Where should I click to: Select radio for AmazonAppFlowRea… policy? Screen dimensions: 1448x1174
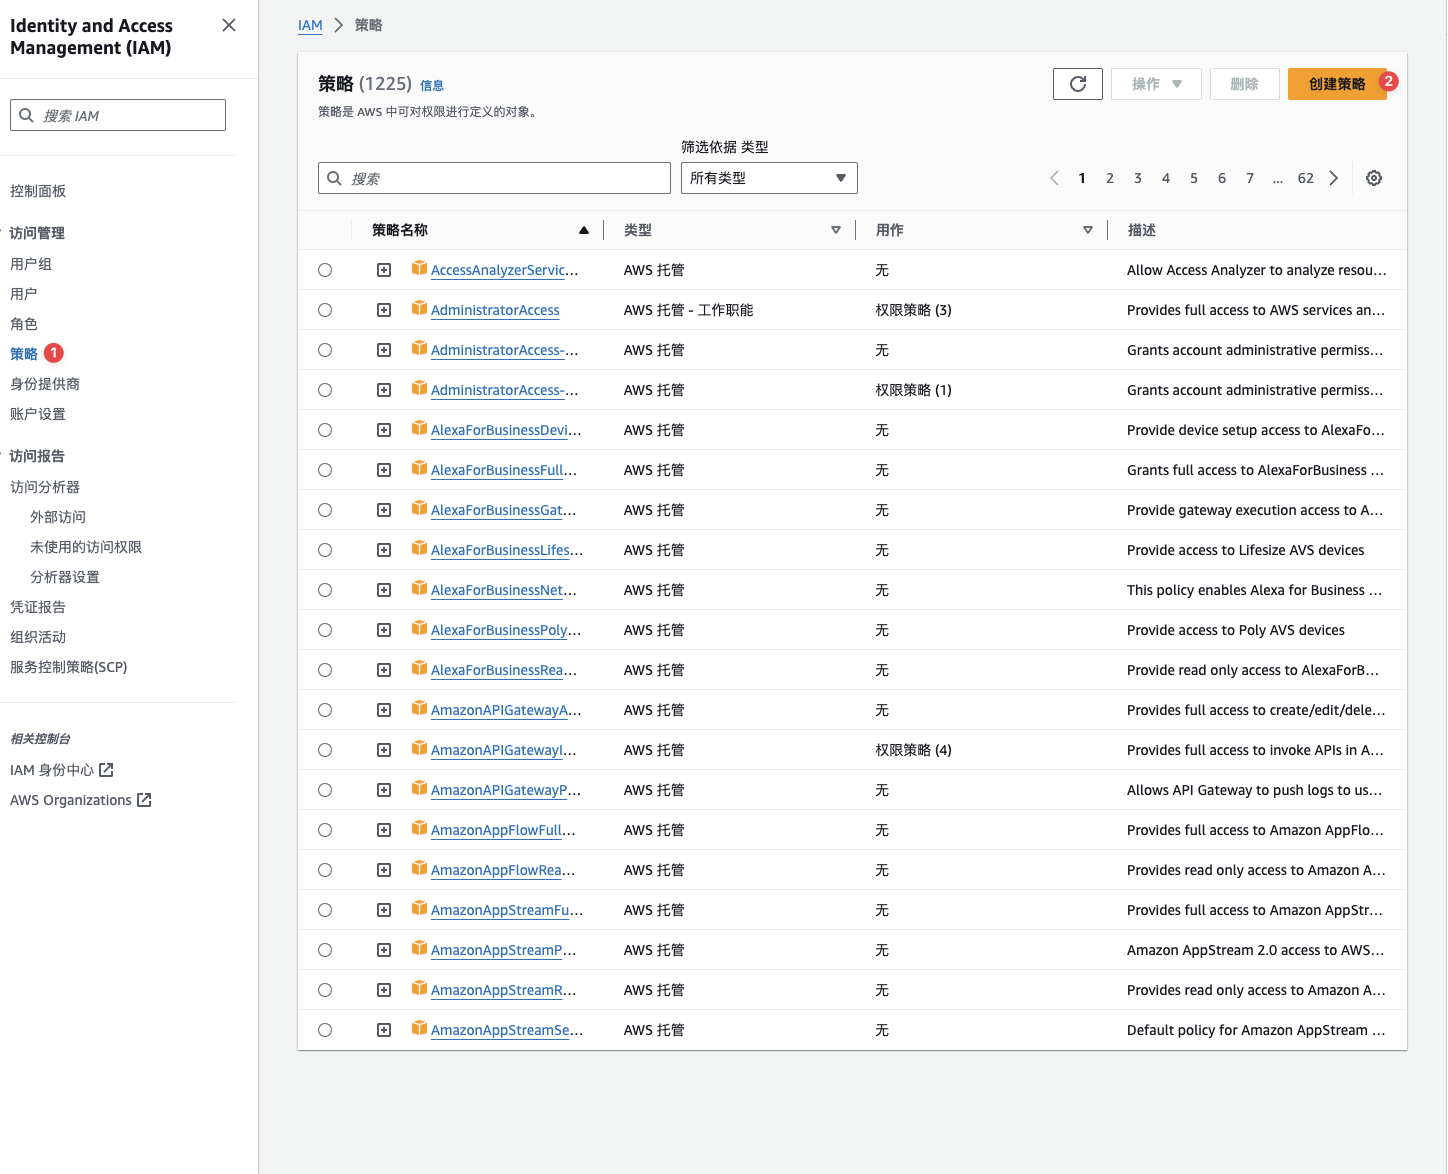(325, 870)
